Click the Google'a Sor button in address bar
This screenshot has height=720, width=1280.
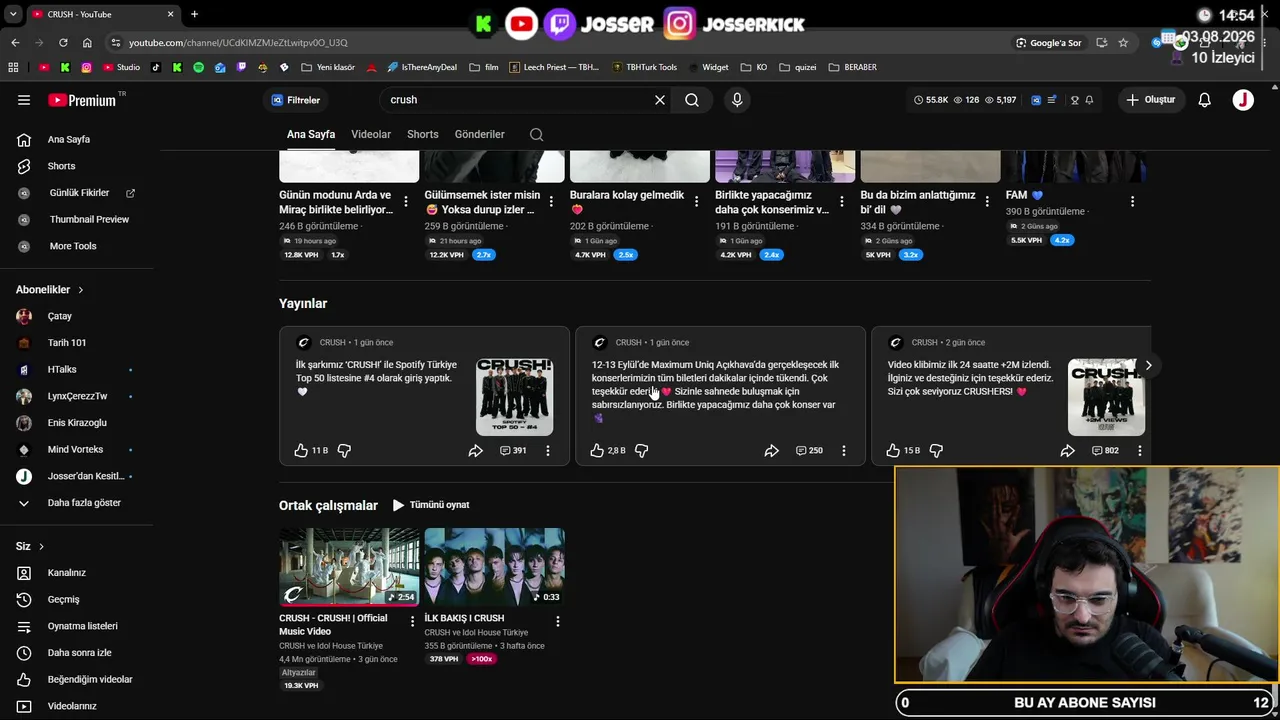tap(1049, 43)
